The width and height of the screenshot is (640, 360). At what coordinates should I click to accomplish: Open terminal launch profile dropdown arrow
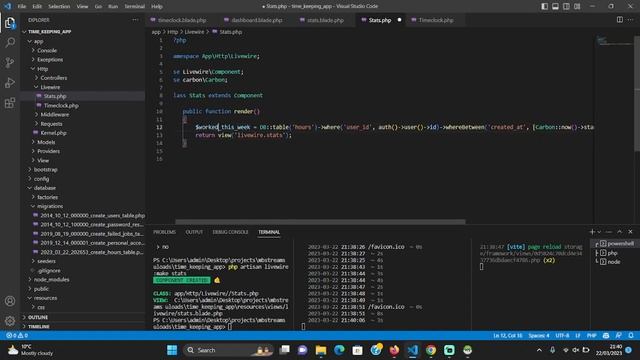(x=599, y=232)
